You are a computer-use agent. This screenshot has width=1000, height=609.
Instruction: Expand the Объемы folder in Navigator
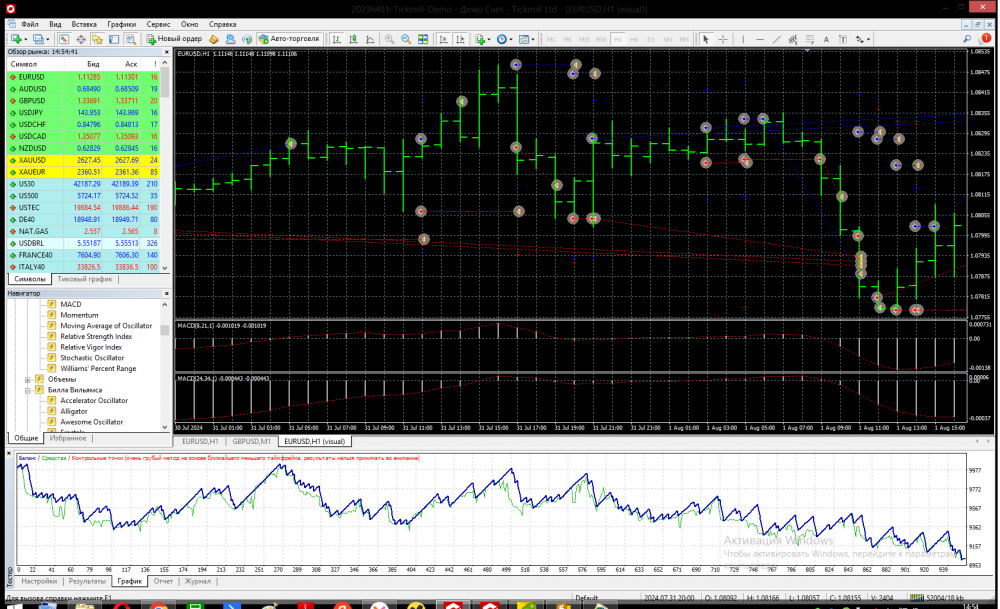tap(28, 379)
